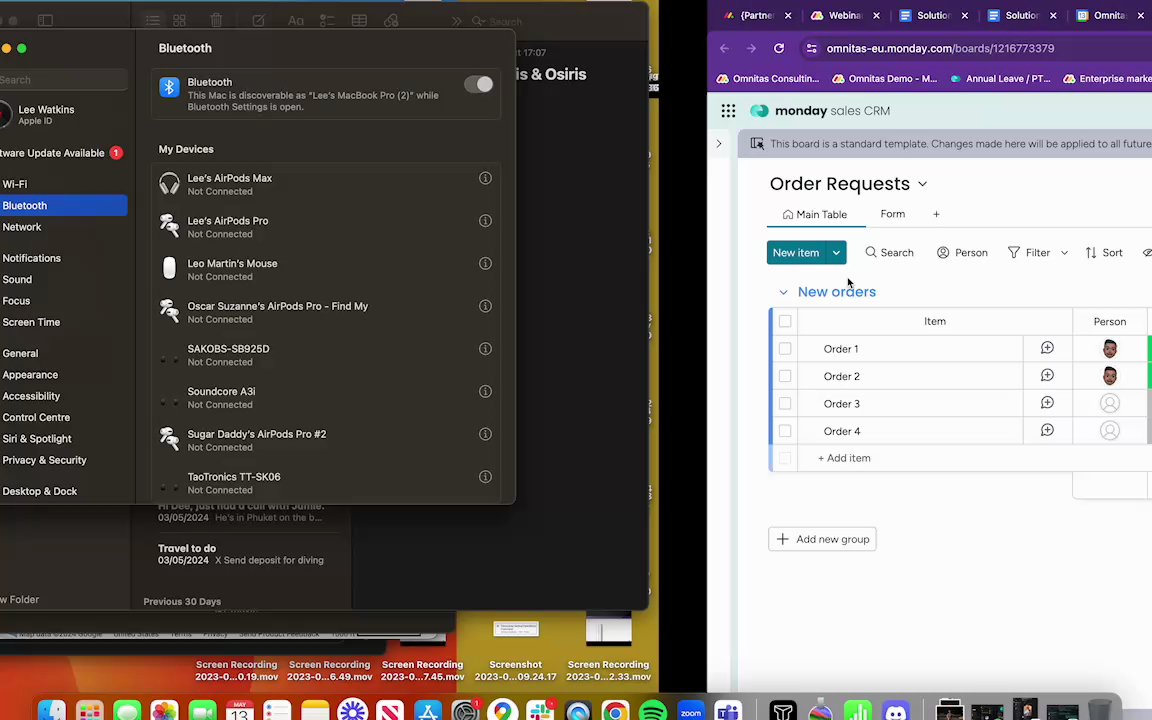
Task: Open Order 1 conversation updates icon
Action: 1047,348
